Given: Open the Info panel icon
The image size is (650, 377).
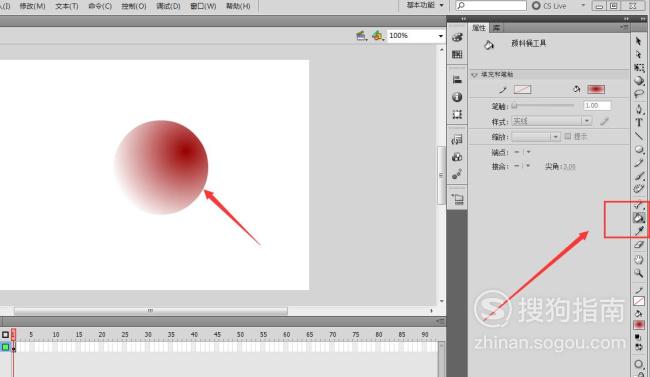Looking at the screenshot, I should [x=457, y=97].
